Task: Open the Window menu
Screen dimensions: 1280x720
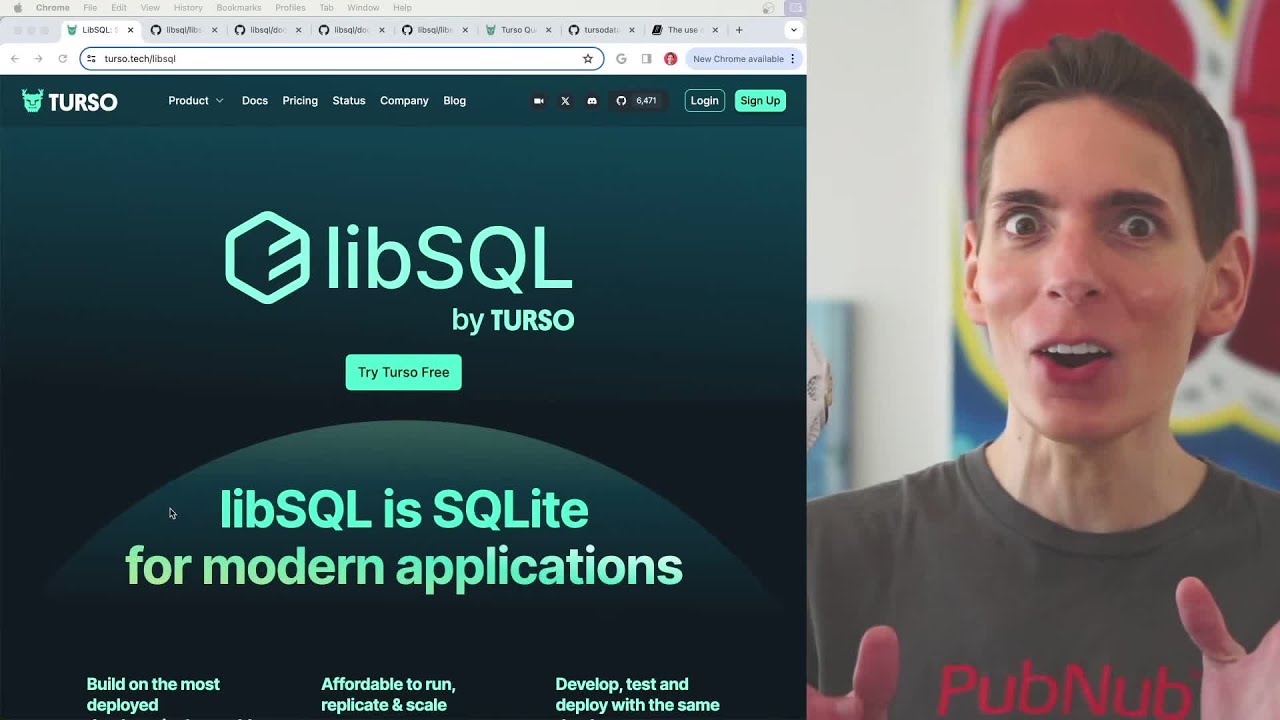Action: point(363,8)
